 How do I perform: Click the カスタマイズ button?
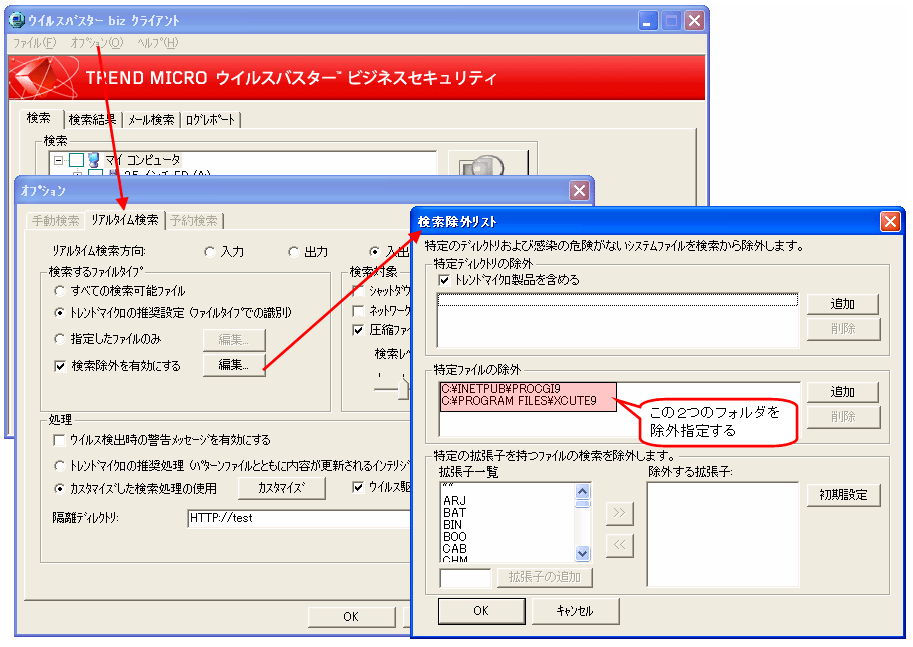(281, 488)
